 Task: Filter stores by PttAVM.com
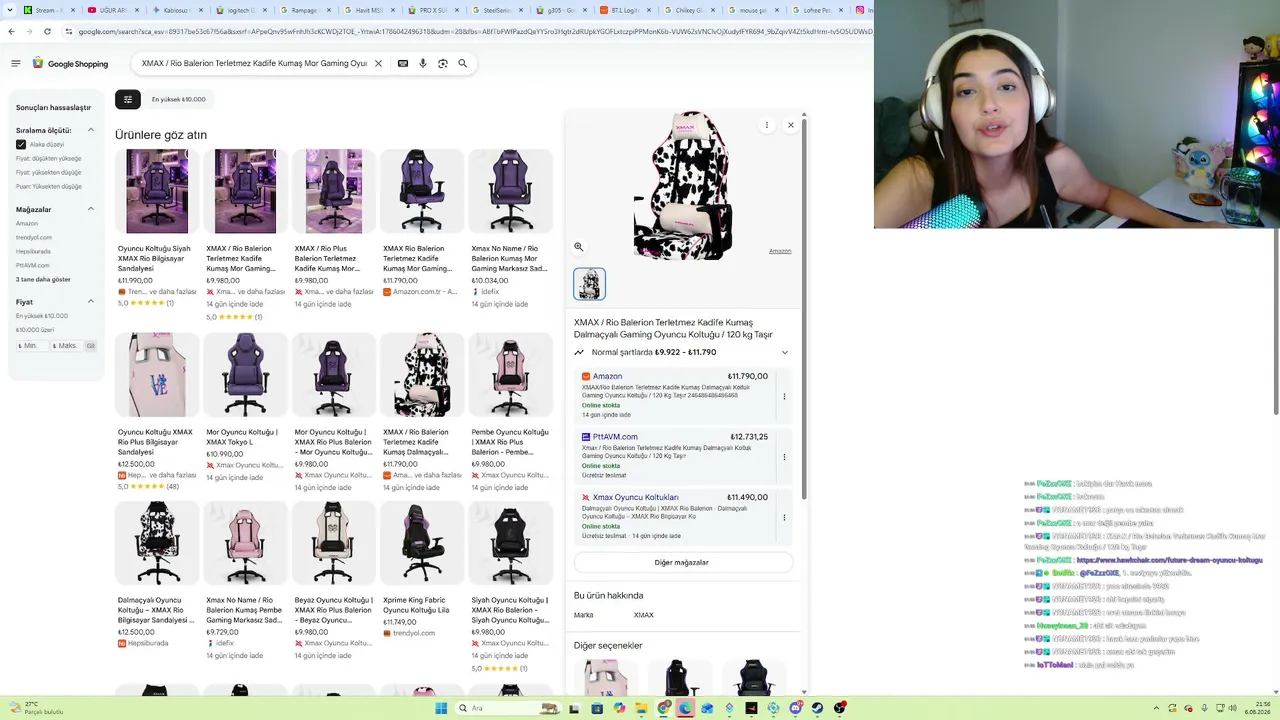click(x=33, y=265)
